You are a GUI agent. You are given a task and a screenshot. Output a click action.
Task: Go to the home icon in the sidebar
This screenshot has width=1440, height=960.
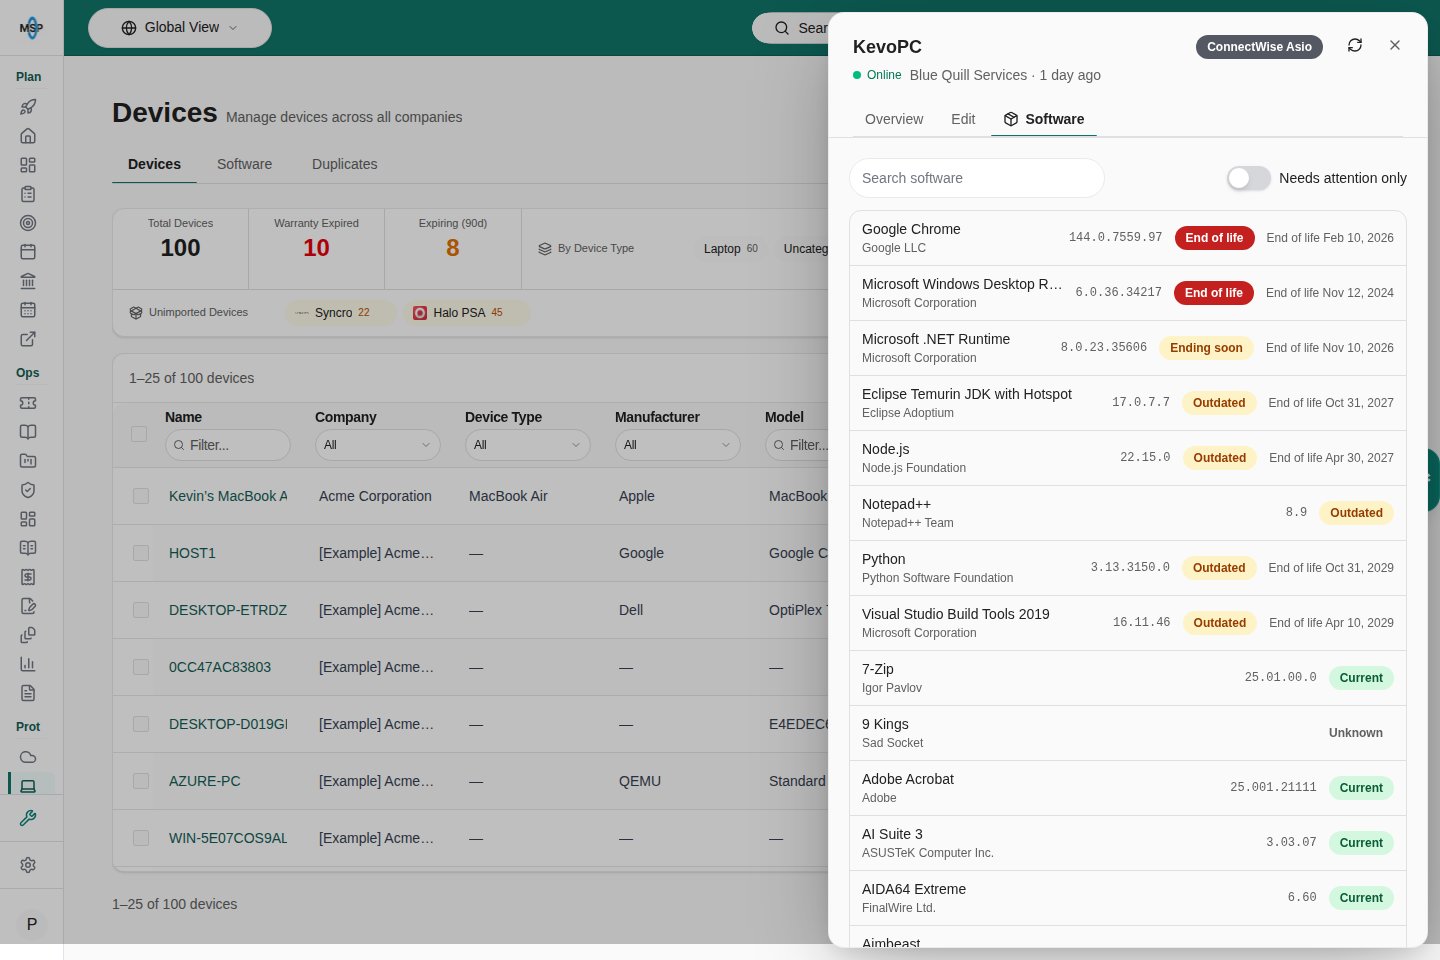pyautogui.click(x=28, y=136)
